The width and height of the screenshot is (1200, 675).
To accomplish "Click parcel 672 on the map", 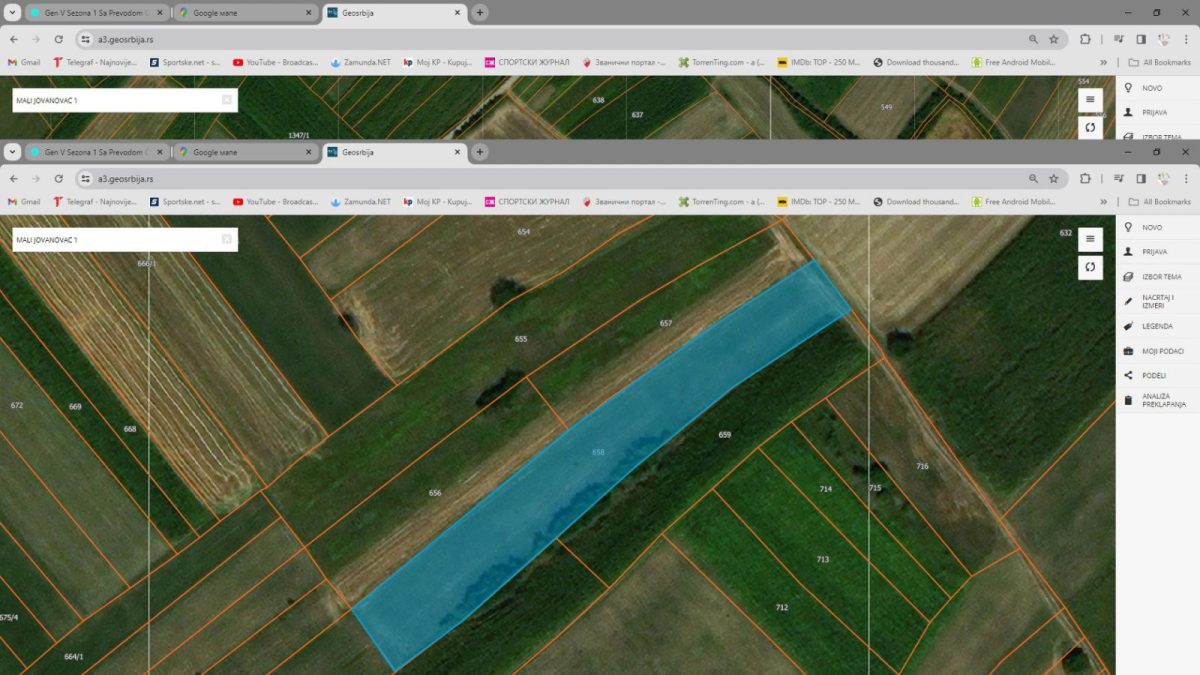I will [17, 405].
